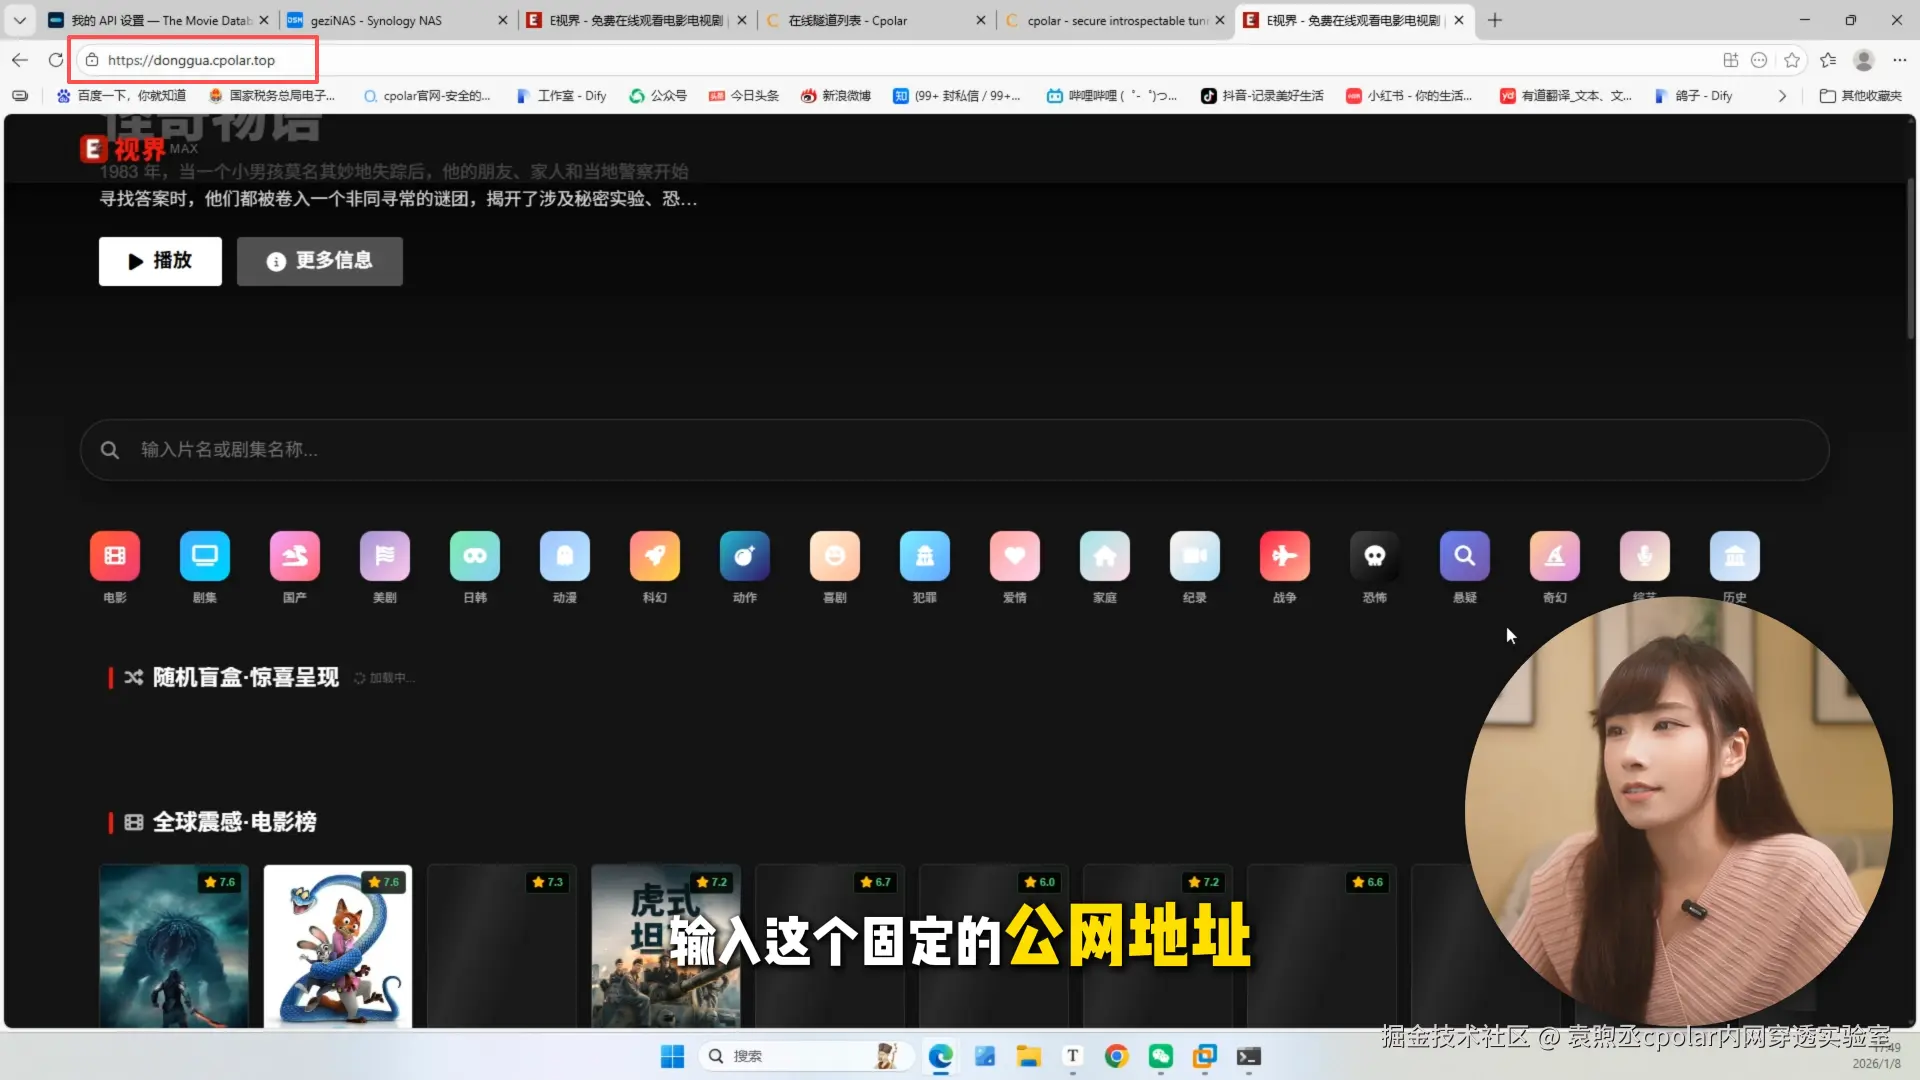Select the 悬疑 mystery magnifier icon
This screenshot has height=1080, width=1920.
[x=1465, y=556]
